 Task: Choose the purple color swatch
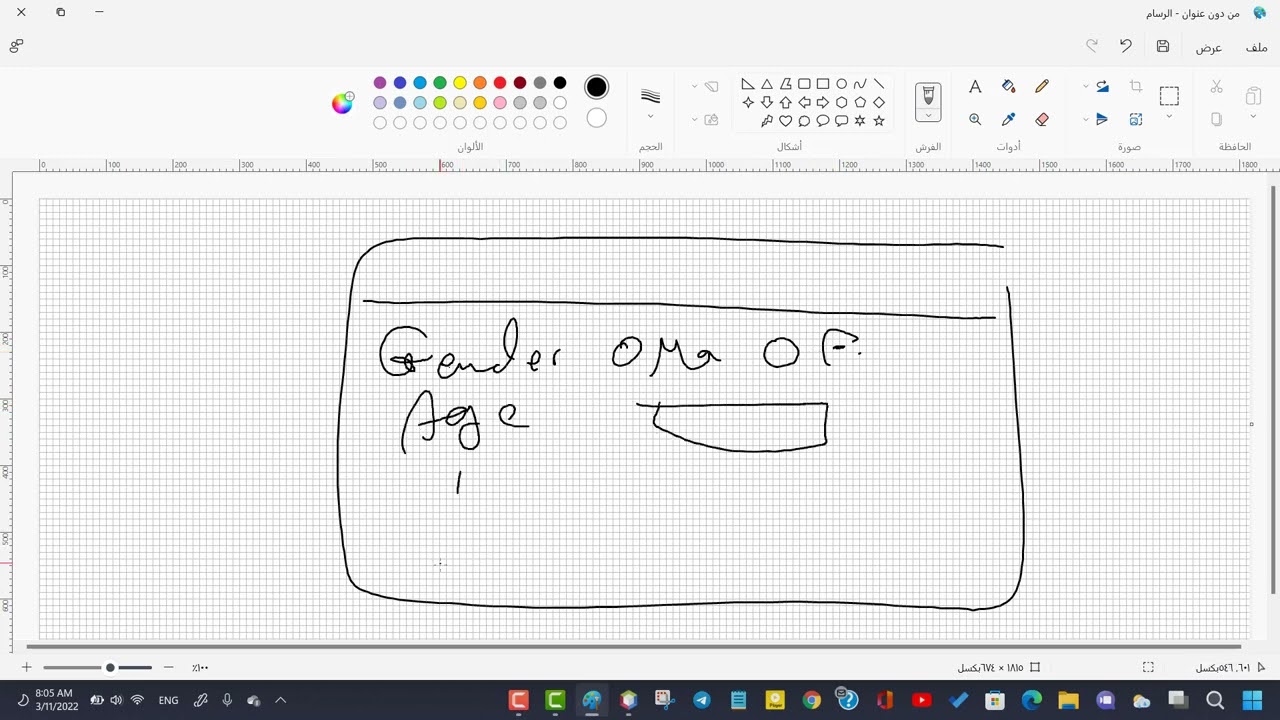[380, 83]
